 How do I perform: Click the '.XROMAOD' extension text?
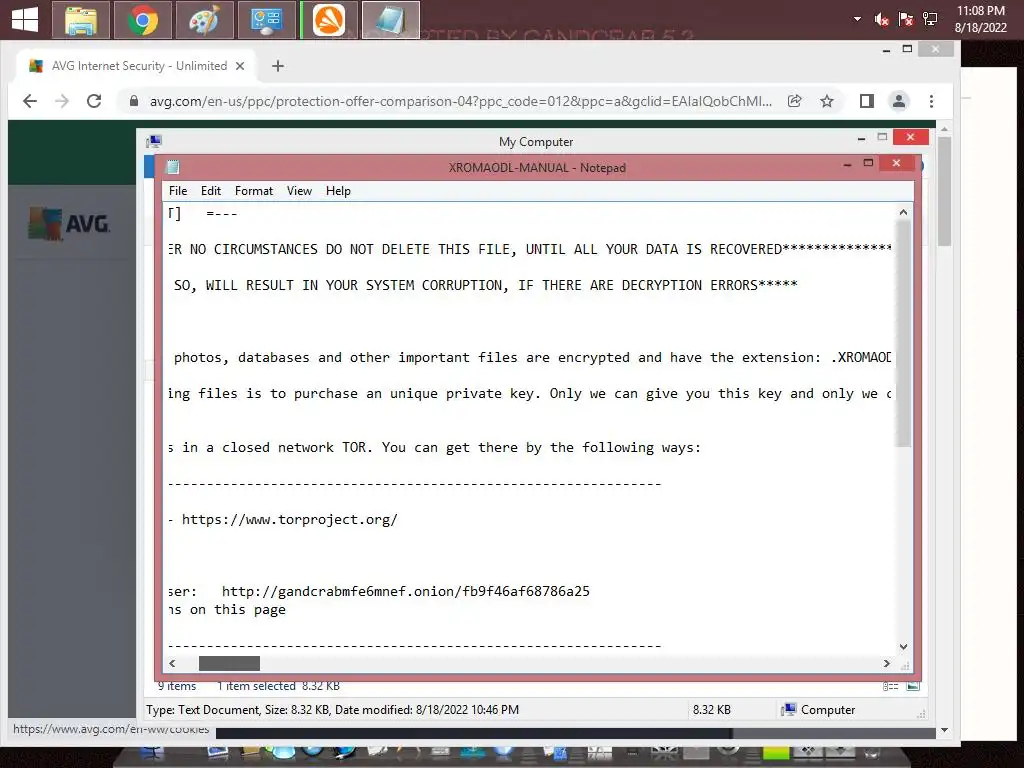pos(861,358)
